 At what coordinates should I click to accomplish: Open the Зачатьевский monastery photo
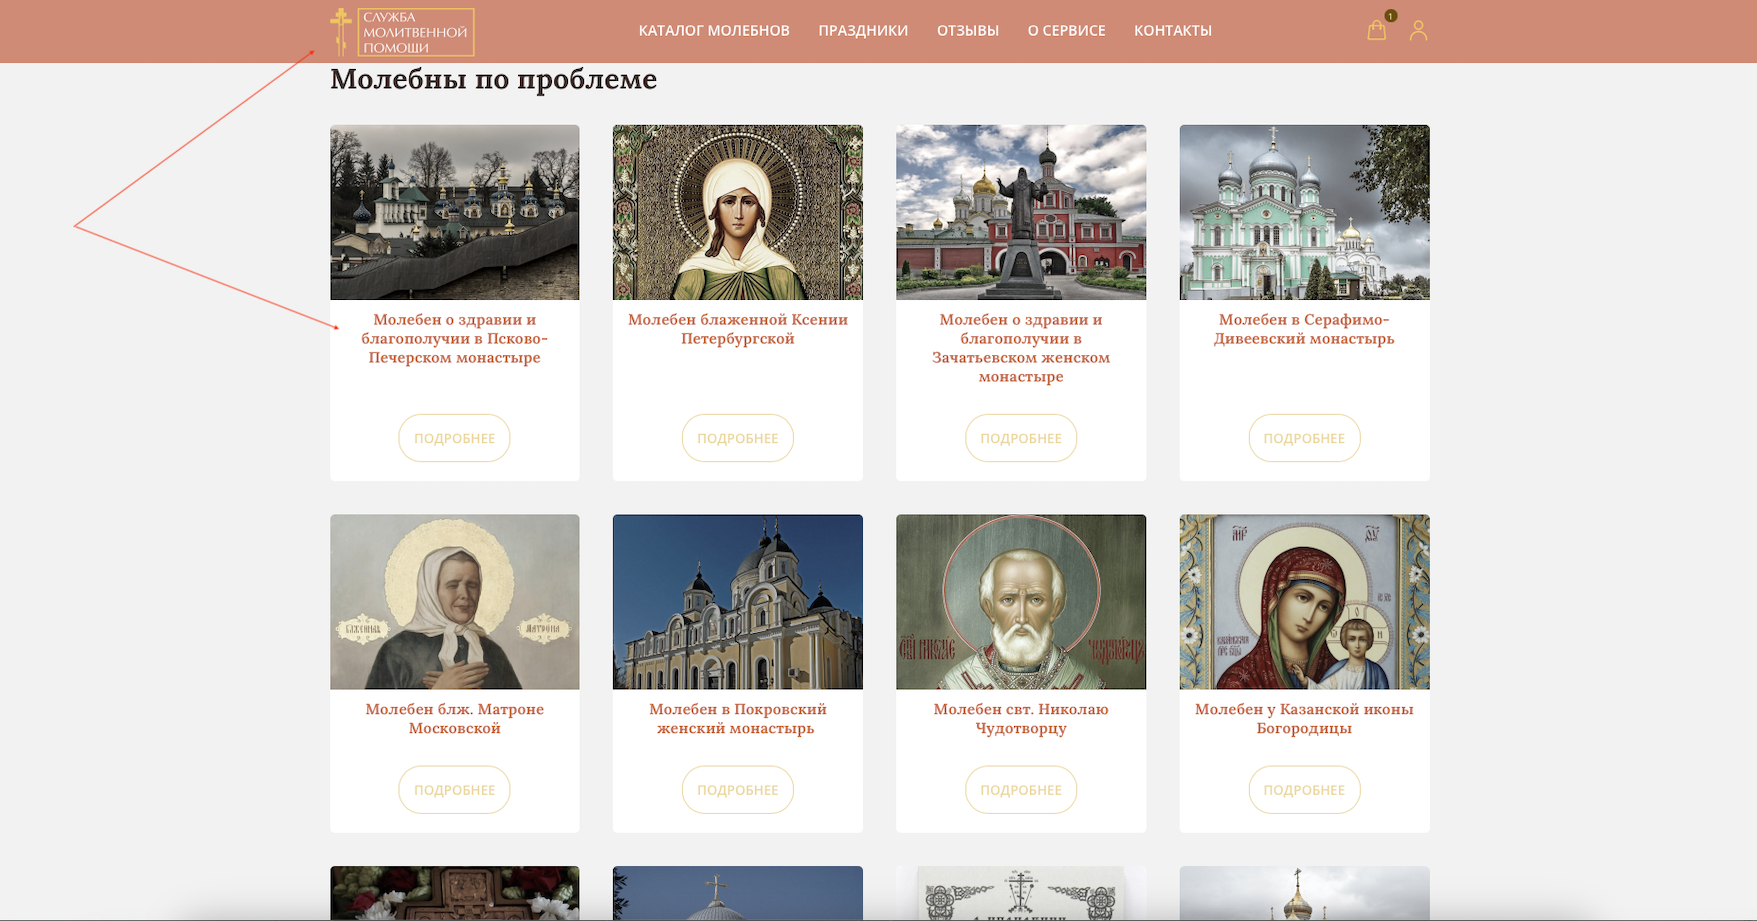pyautogui.click(x=1021, y=212)
